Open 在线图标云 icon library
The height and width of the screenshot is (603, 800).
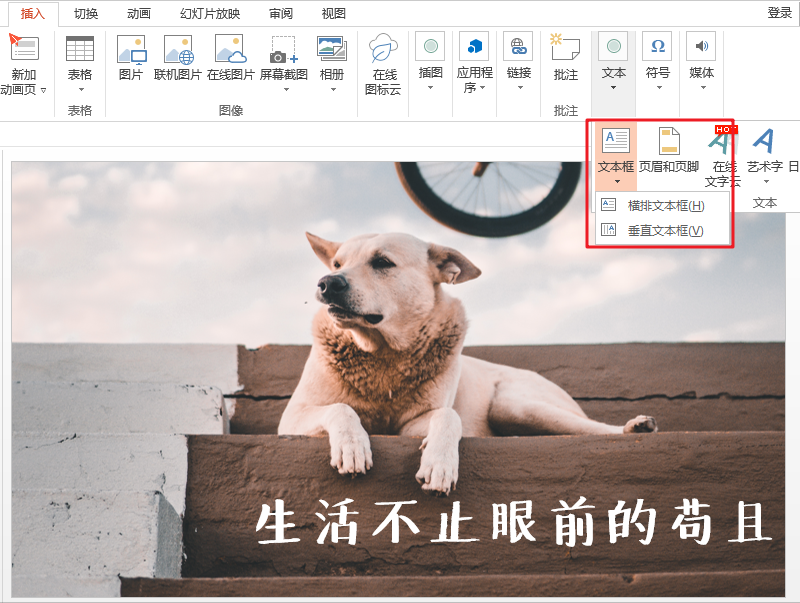click(383, 48)
